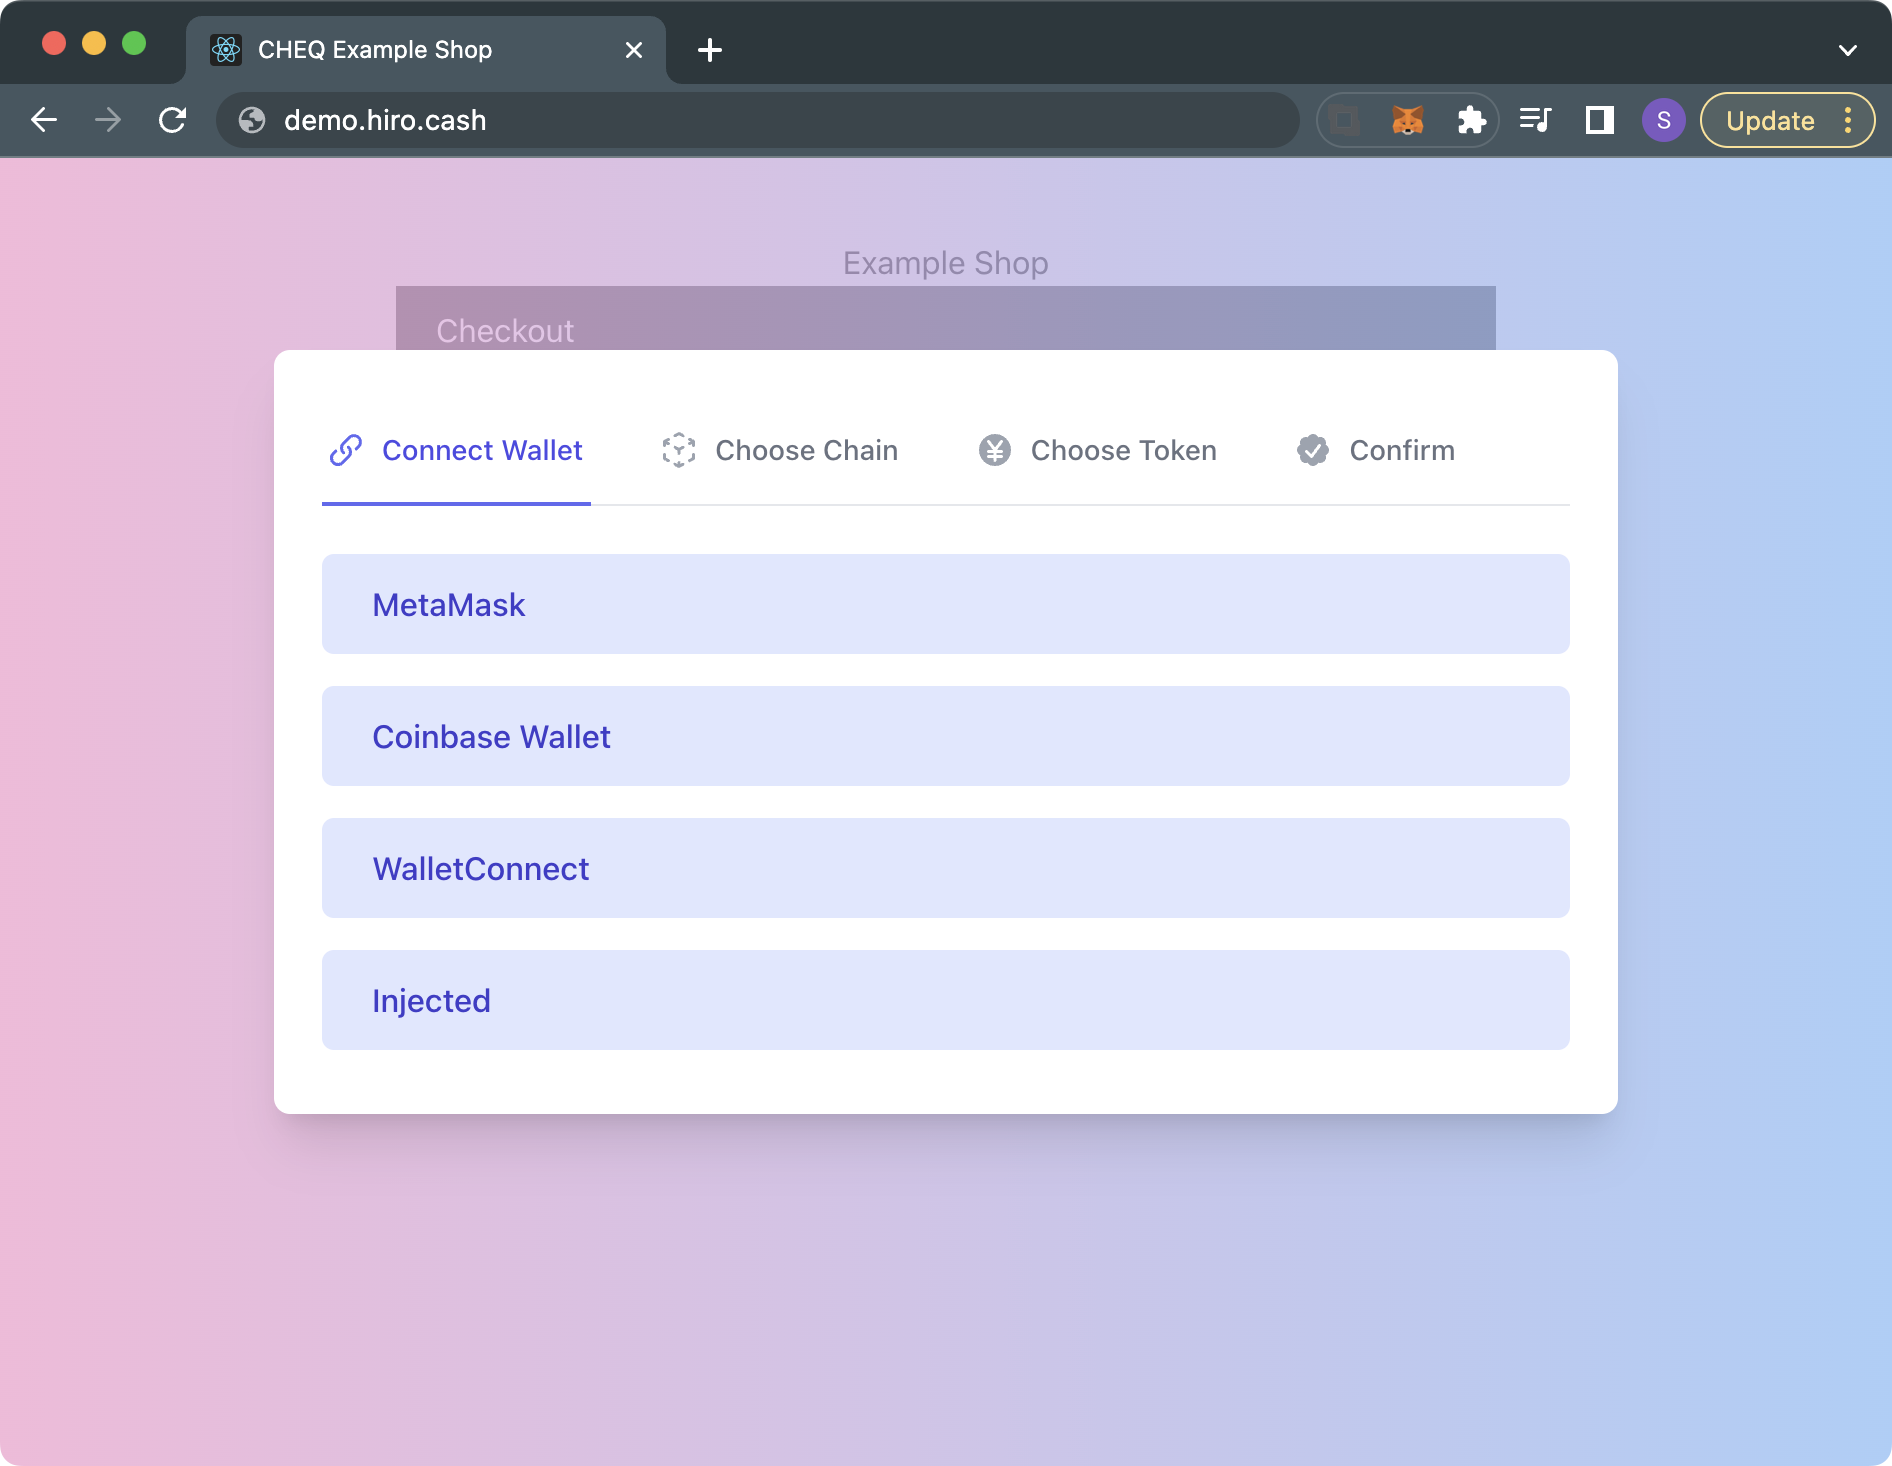Toggle the browser side panel icon
The image size is (1892, 1466).
click(x=1600, y=121)
